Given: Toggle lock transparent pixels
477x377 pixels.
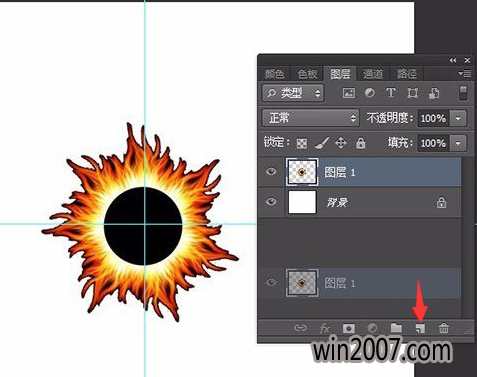Looking at the screenshot, I should [x=302, y=144].
